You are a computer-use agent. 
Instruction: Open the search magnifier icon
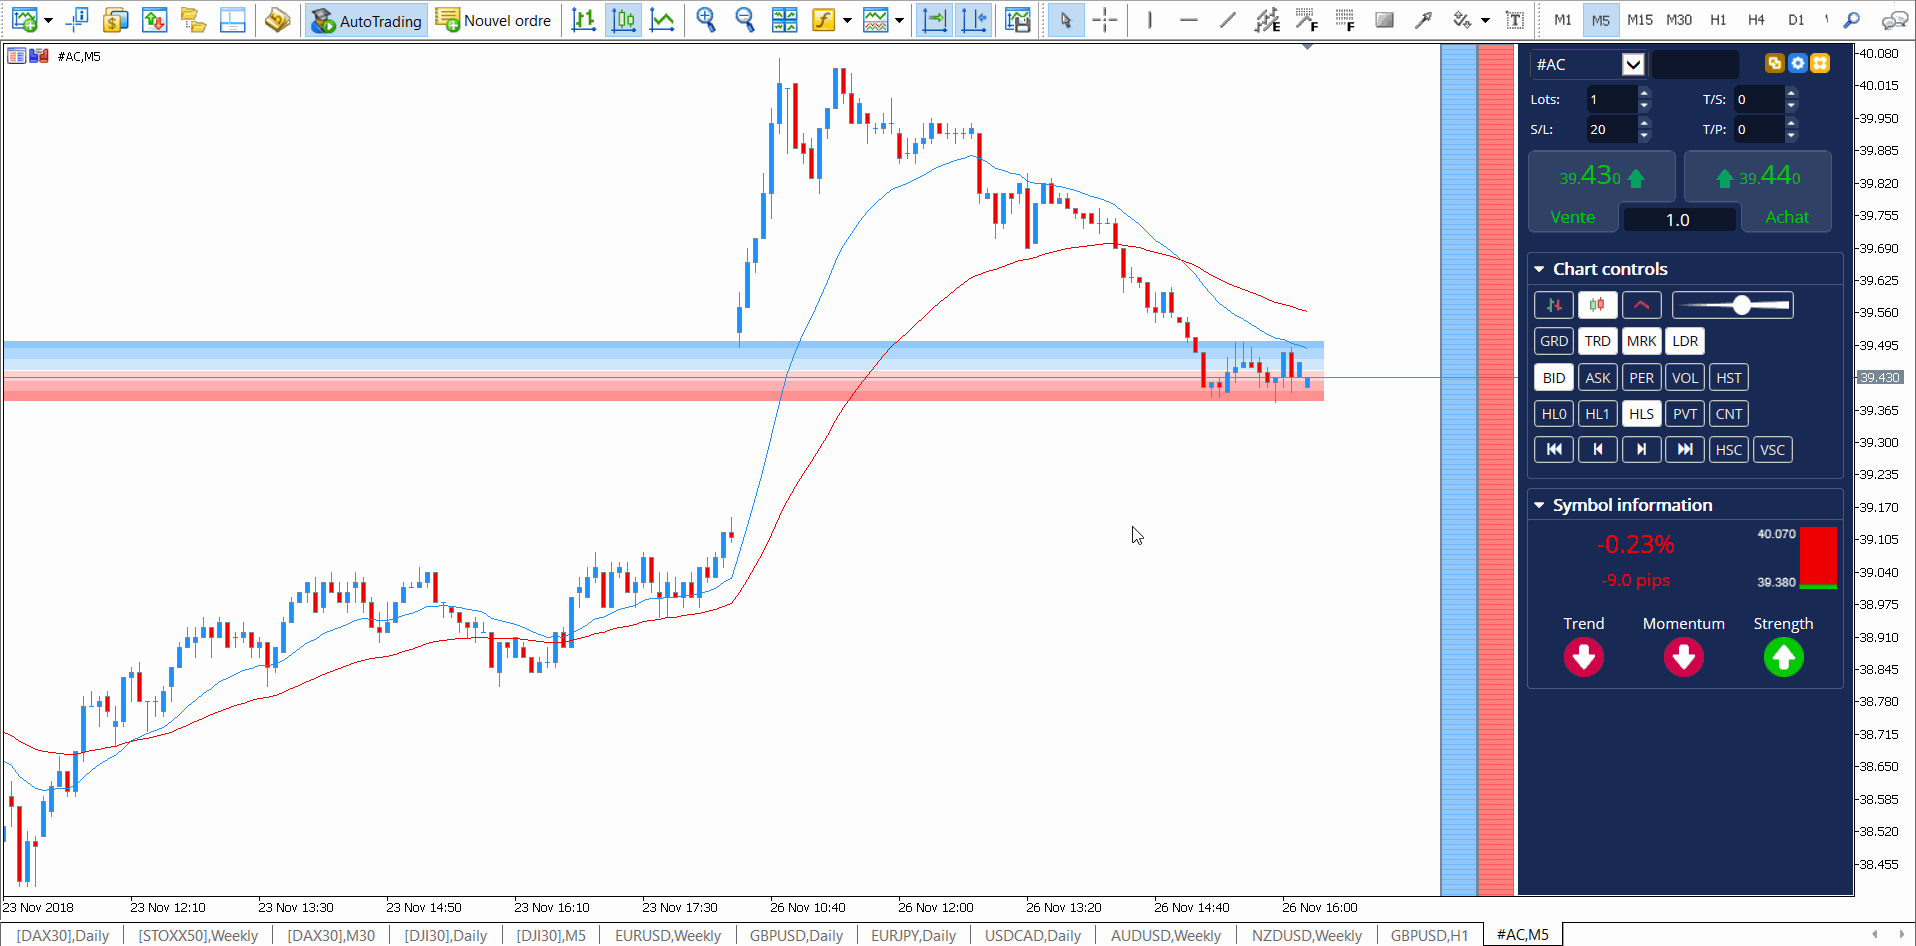click(x=1852, y=20)
